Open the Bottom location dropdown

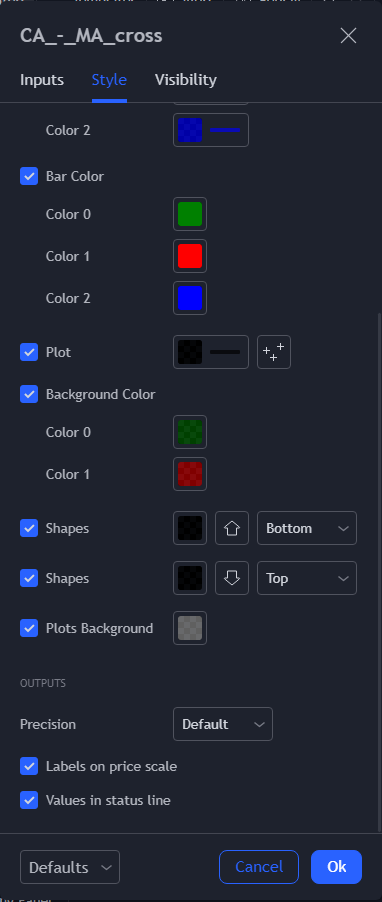tap(307, 528)
